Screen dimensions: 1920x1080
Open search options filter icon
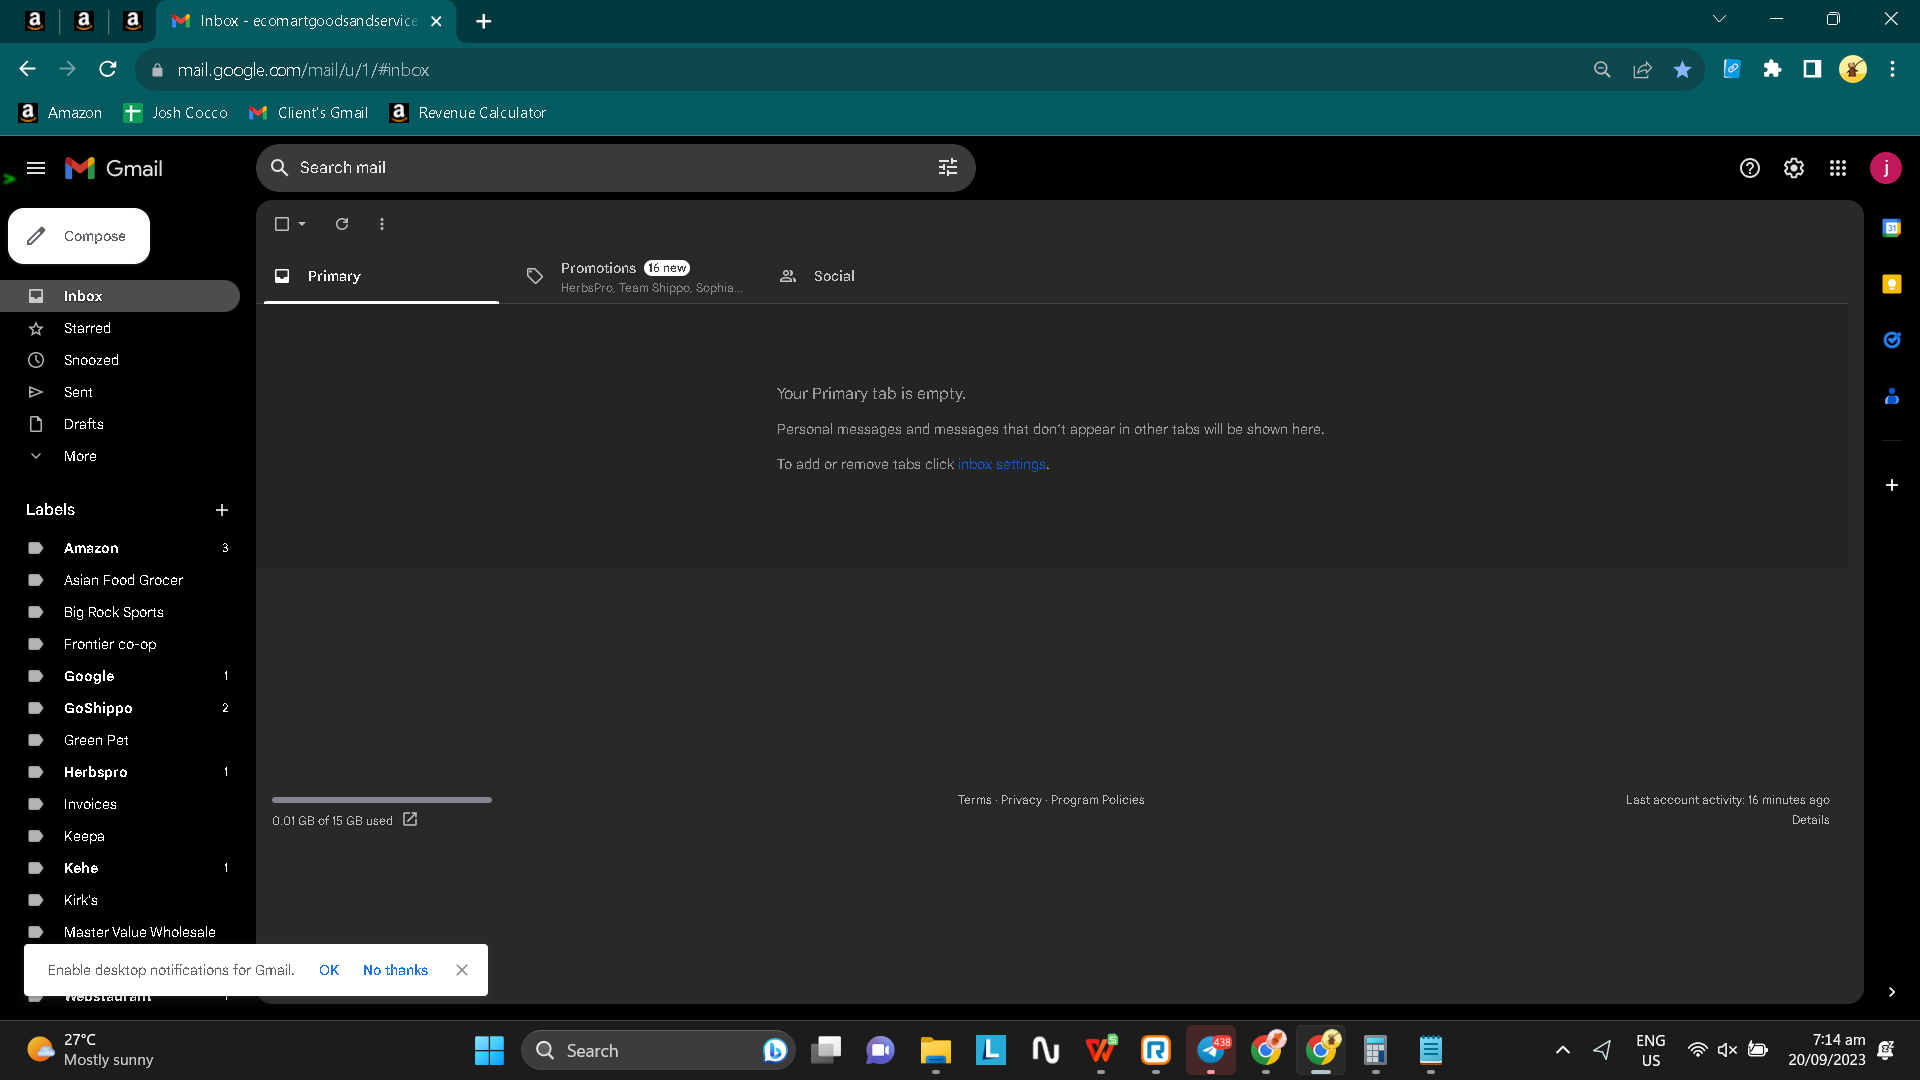[948, 168]
